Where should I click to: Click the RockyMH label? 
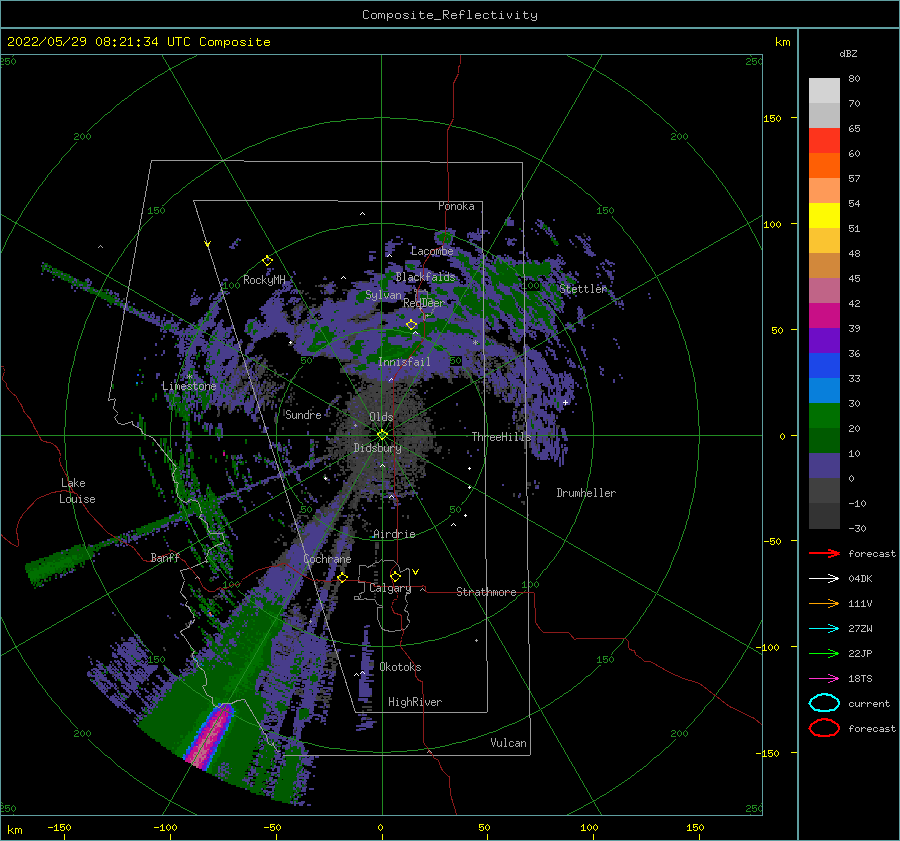coord(264,280)
